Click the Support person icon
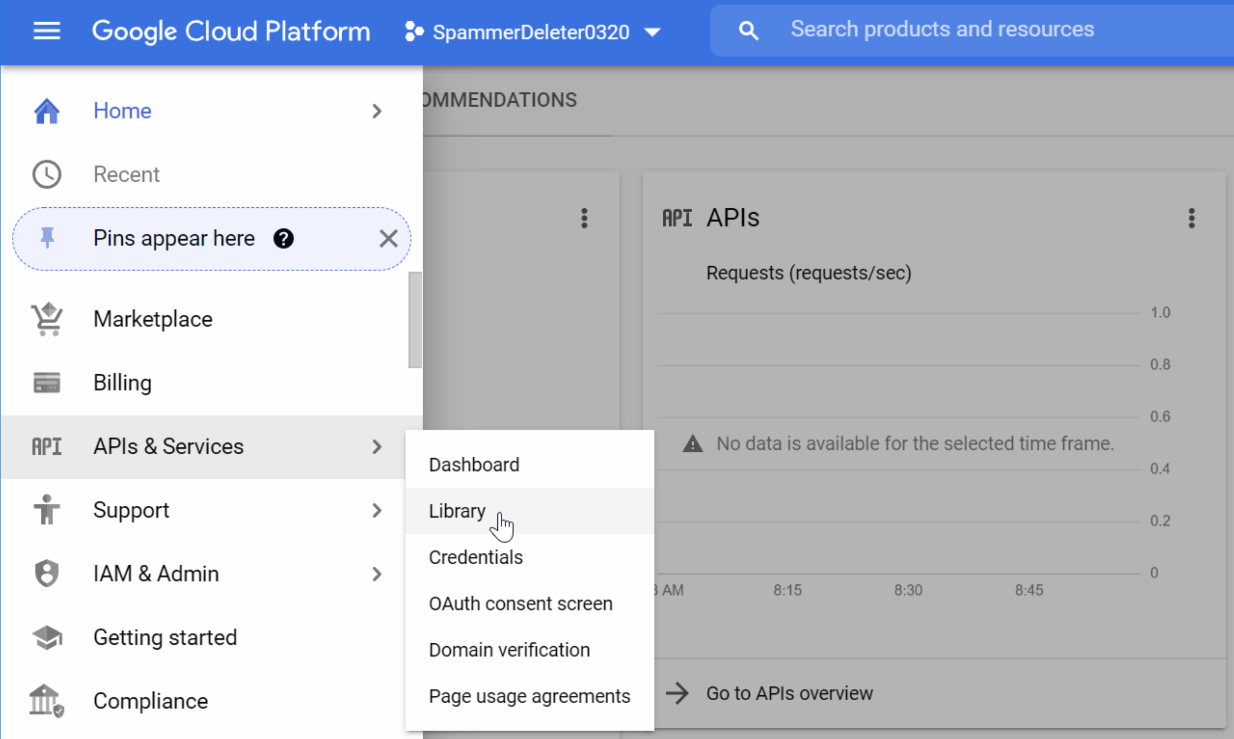Image resolution: width=1234 pixels, height=739 pixels. tap(47, 510)
